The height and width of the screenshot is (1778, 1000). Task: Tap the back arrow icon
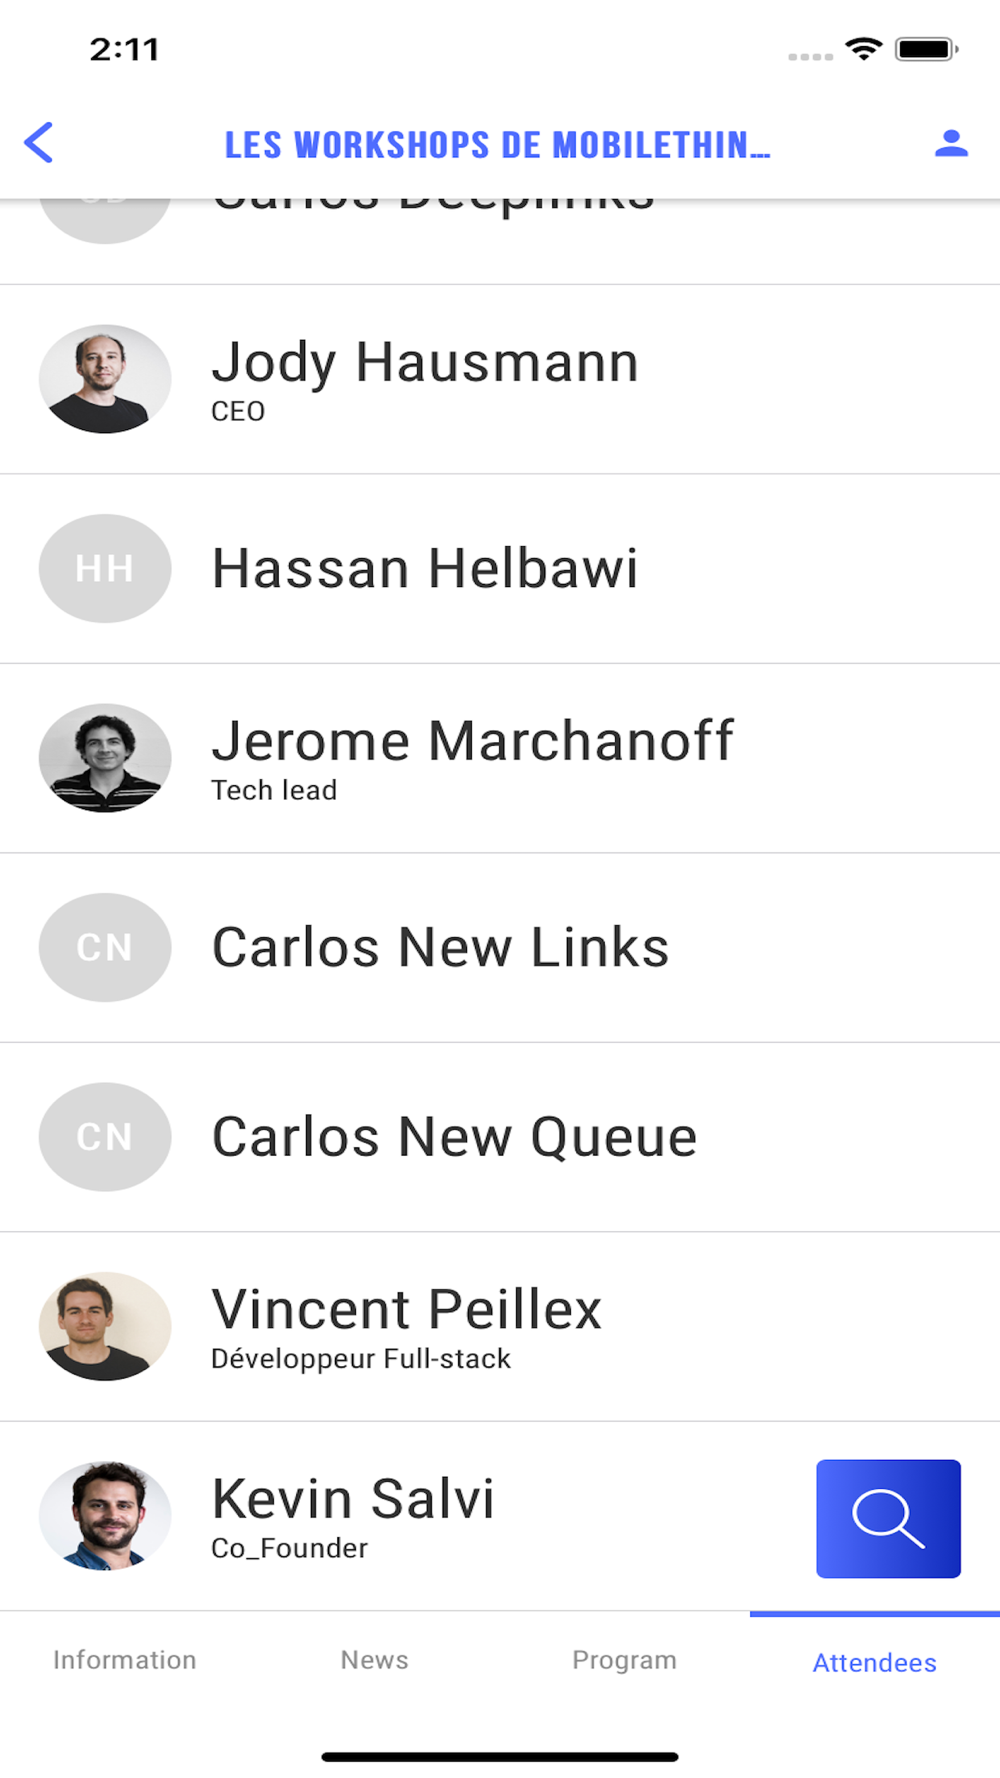[39, 143]
